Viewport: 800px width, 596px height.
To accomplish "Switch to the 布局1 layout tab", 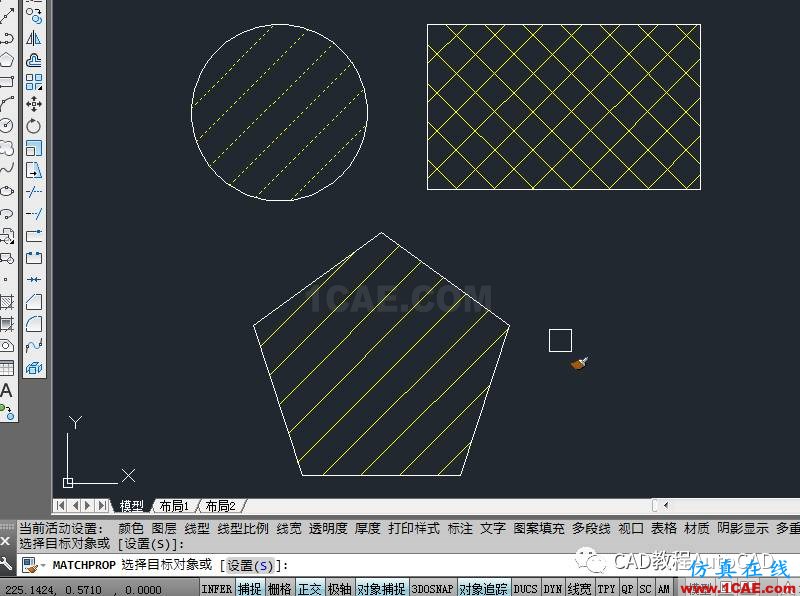I will tap(174, 506).
